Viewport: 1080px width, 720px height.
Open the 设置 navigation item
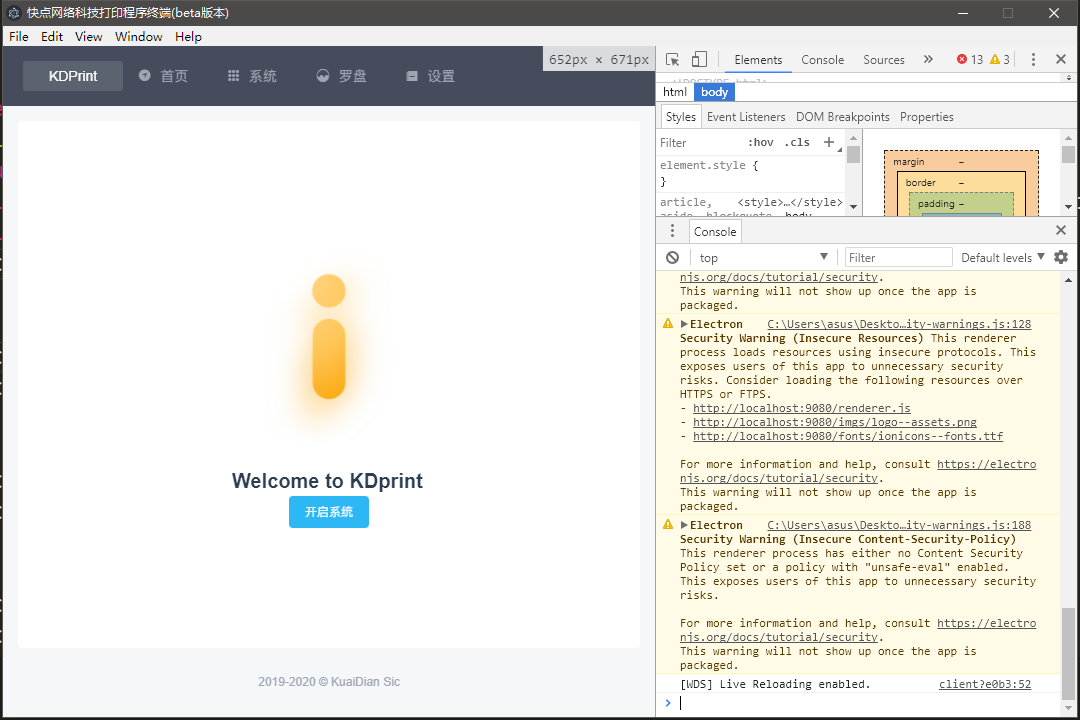tap(430, 76)
